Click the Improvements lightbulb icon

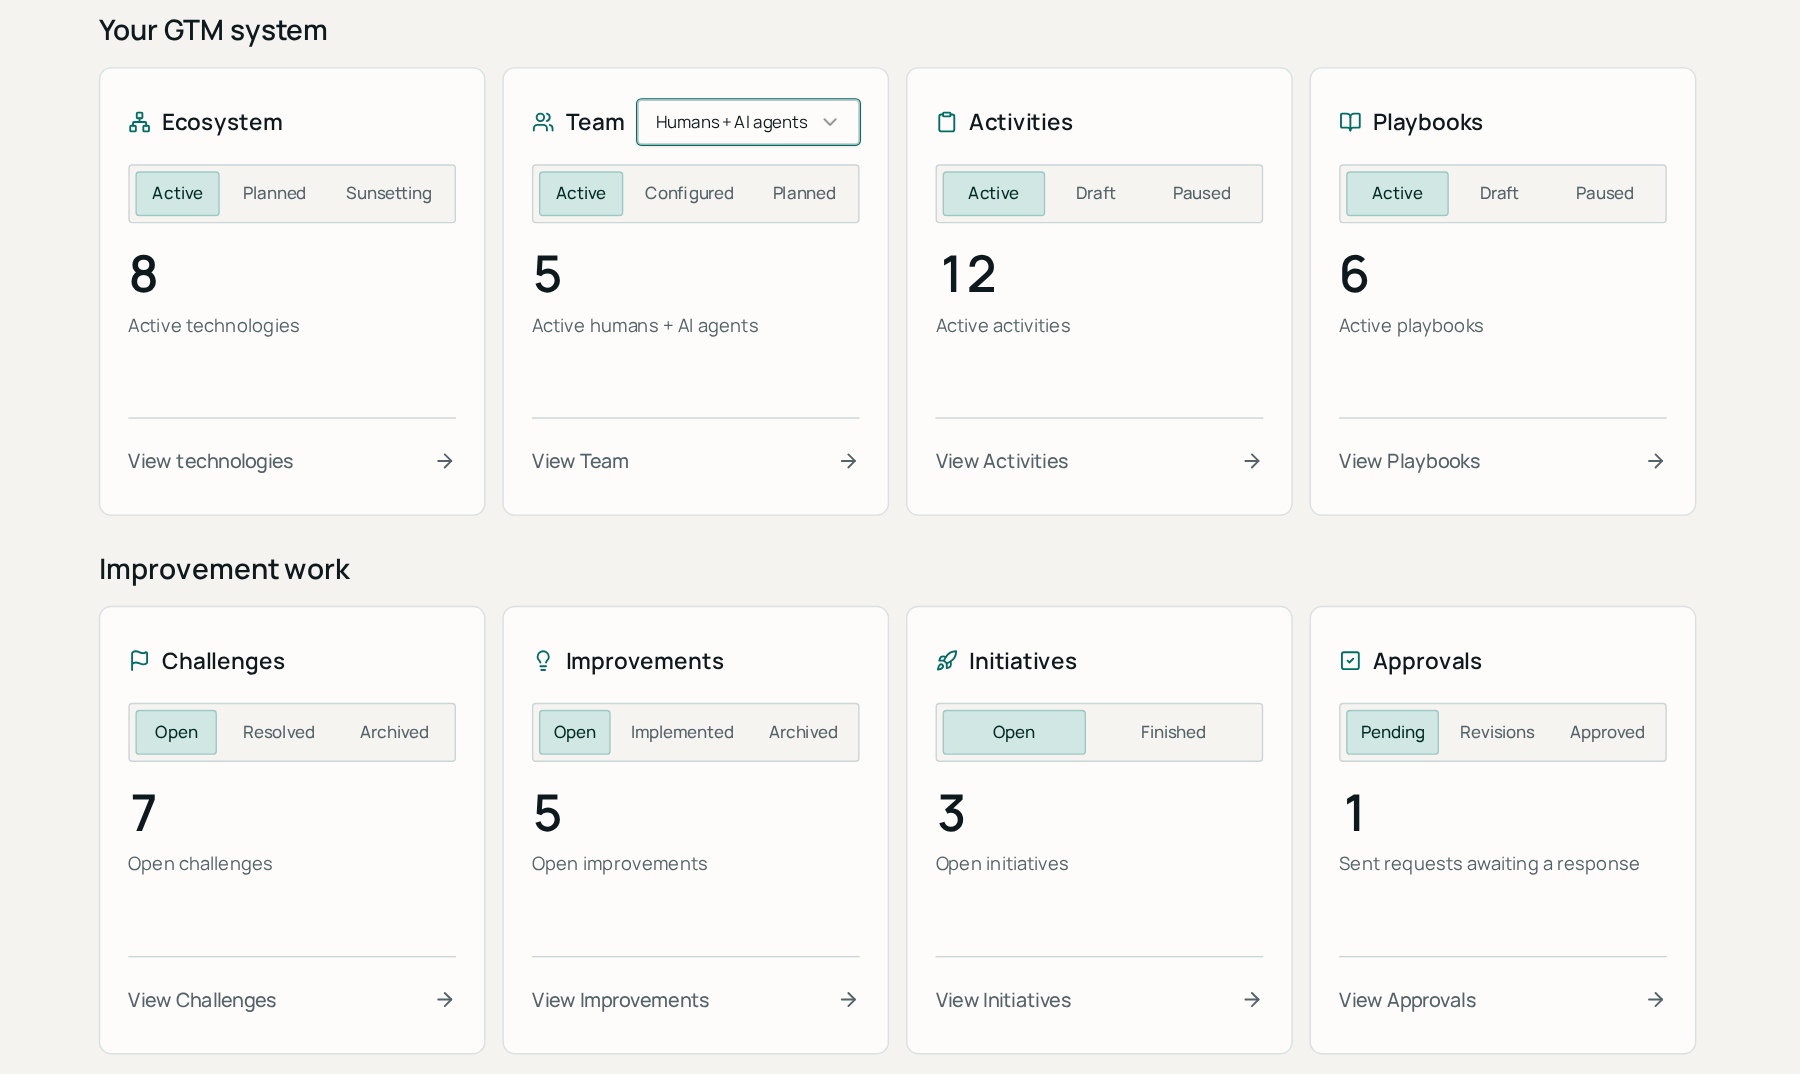tap(543, 661)
